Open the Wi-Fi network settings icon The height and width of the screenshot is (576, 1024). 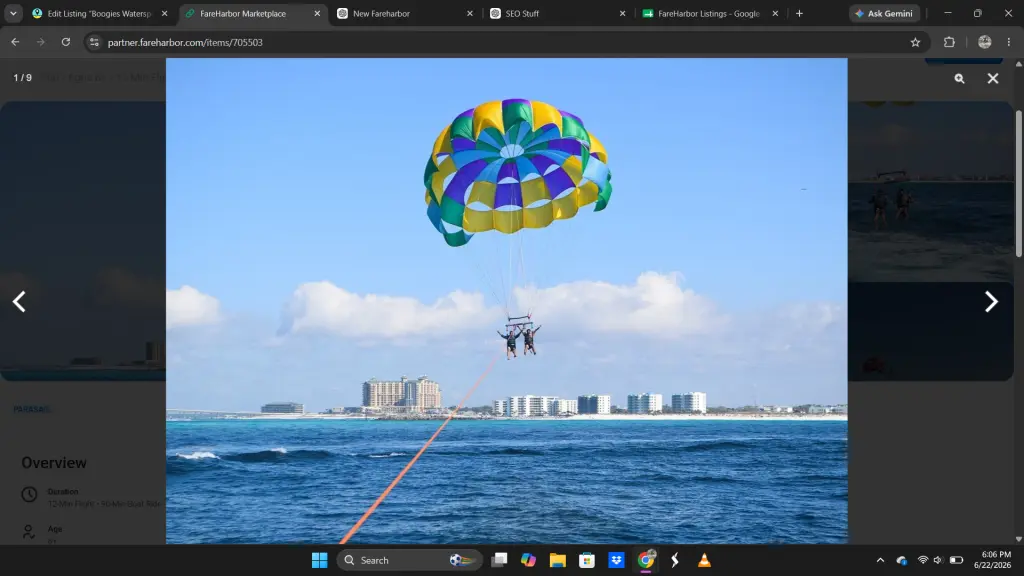(923, 560)
